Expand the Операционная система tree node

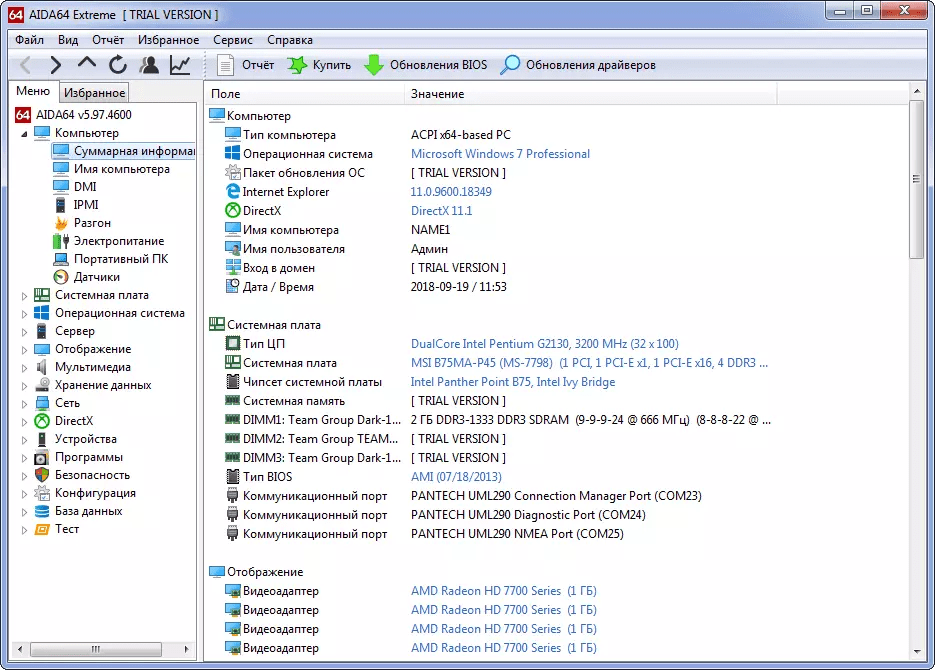coord(24,314)
